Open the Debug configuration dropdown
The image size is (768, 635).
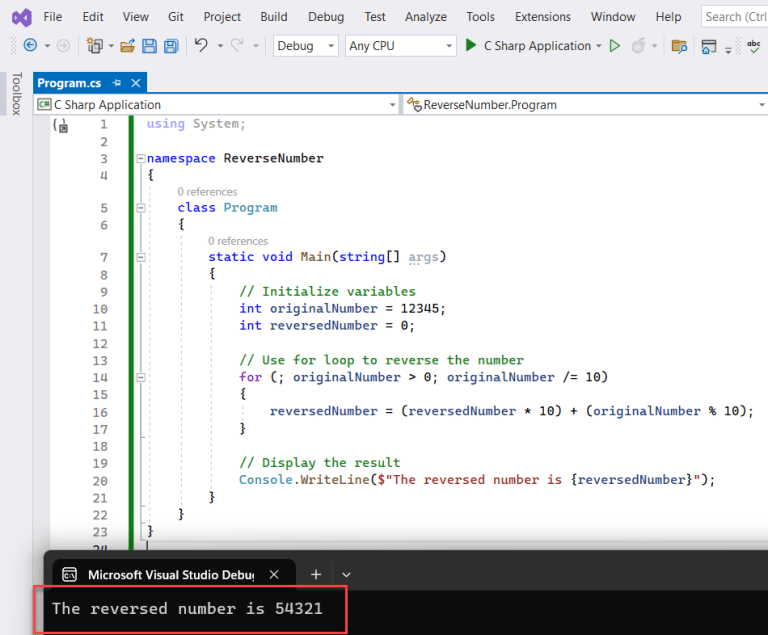[306, 46]
